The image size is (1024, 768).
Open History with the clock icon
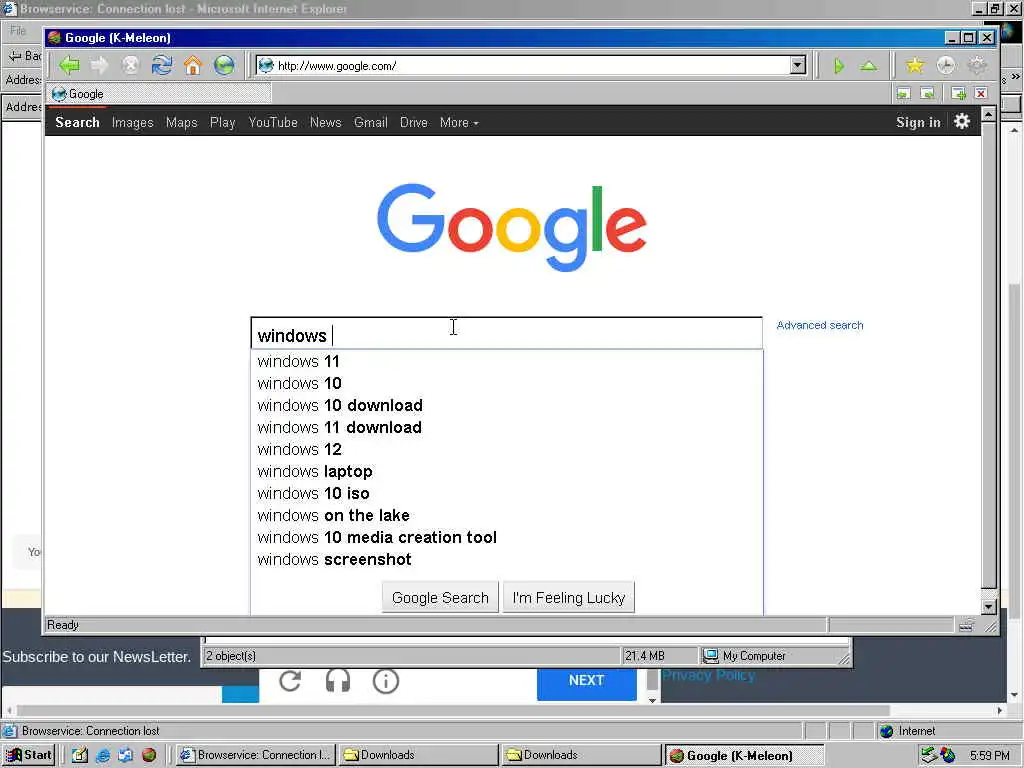pyautogui.click(x=946, y=65)
